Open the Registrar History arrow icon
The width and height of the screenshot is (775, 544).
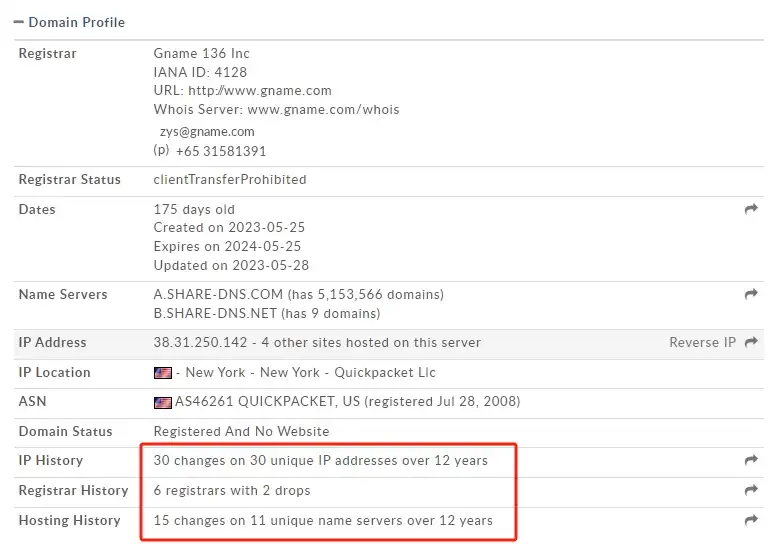coord(751,490)
